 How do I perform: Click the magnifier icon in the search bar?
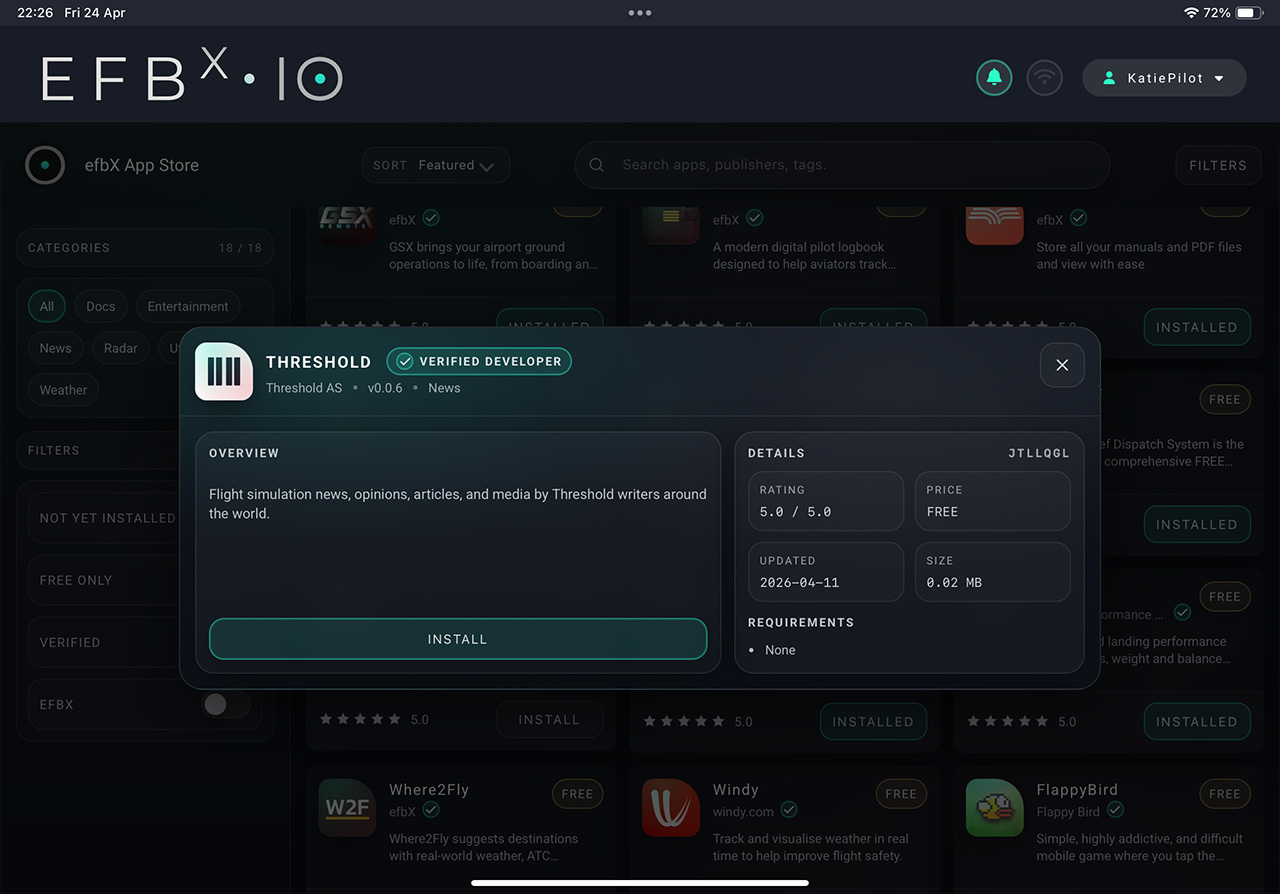click(597, 165)
